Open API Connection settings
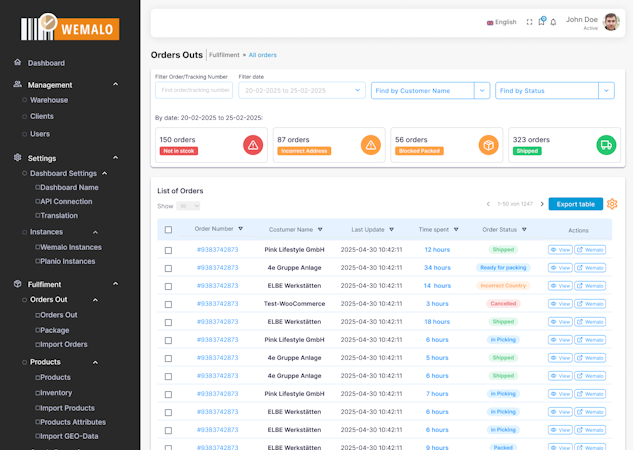Image resolution: width=633 pixels, height=450 pixels. tap(66, 201)
